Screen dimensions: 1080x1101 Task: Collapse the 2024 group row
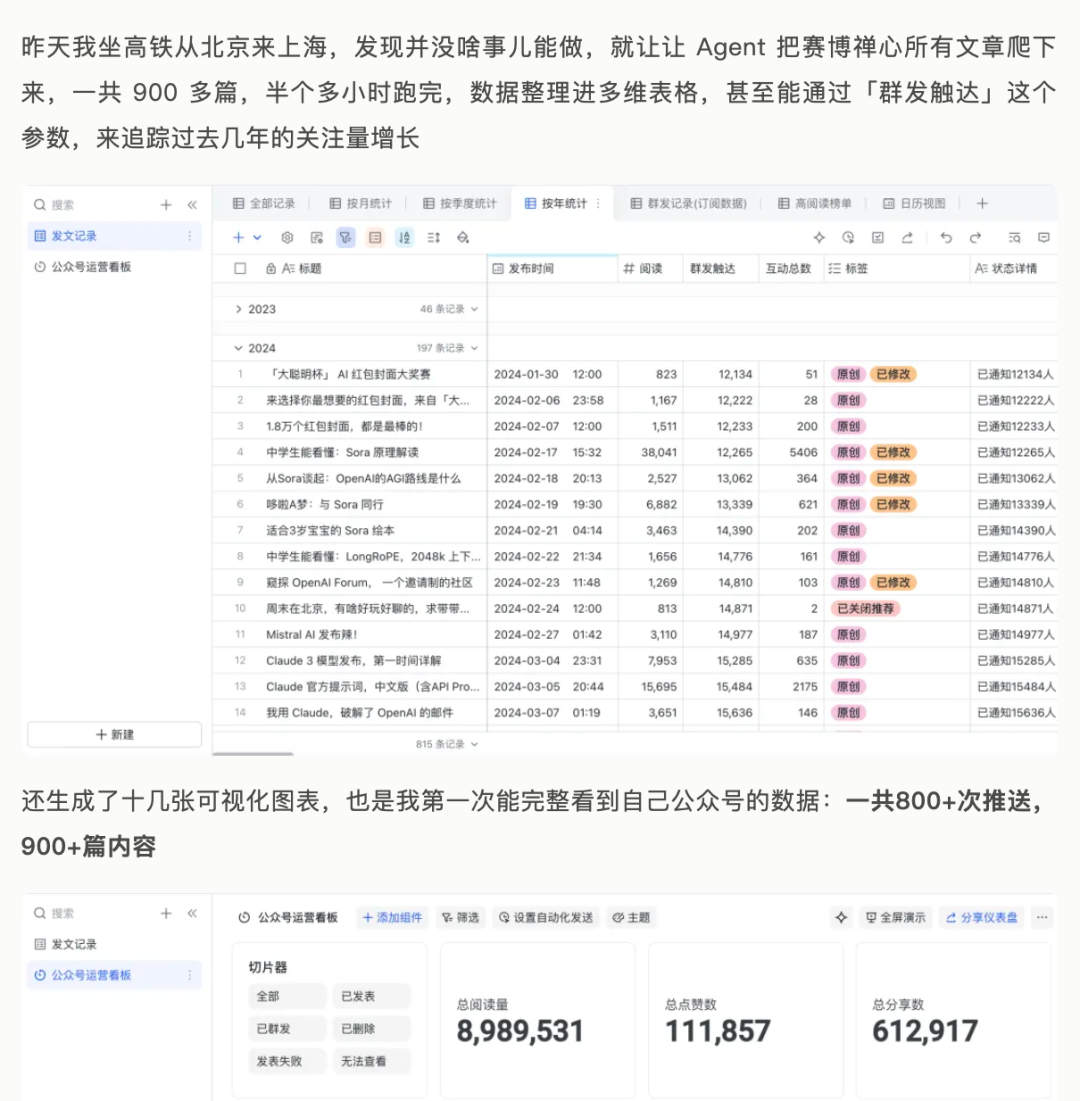pyautogui.click(x=238, y=348)
